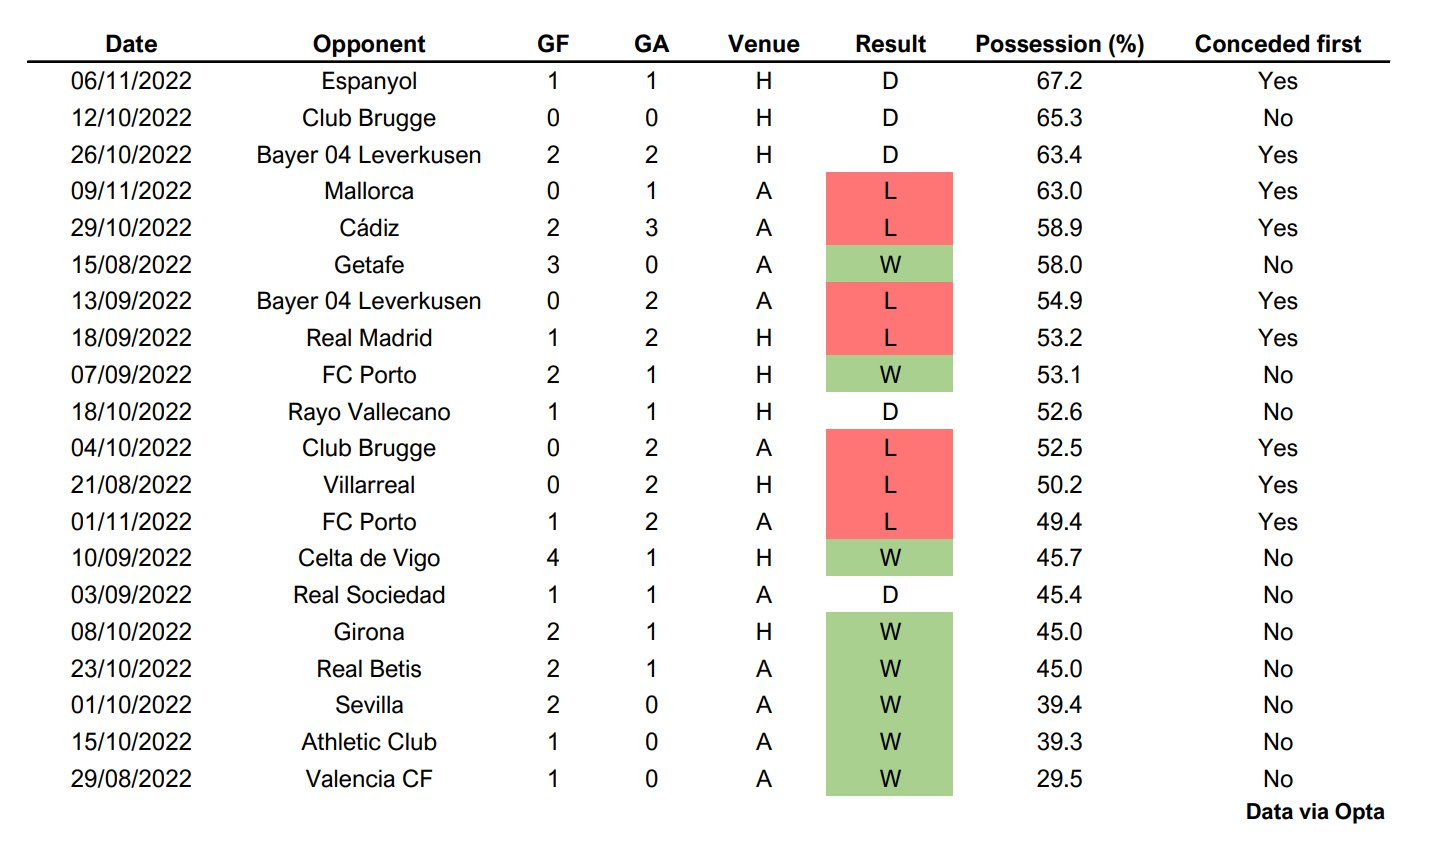
Task: Click the date 29/08/2022
Action: pos(131,779)
